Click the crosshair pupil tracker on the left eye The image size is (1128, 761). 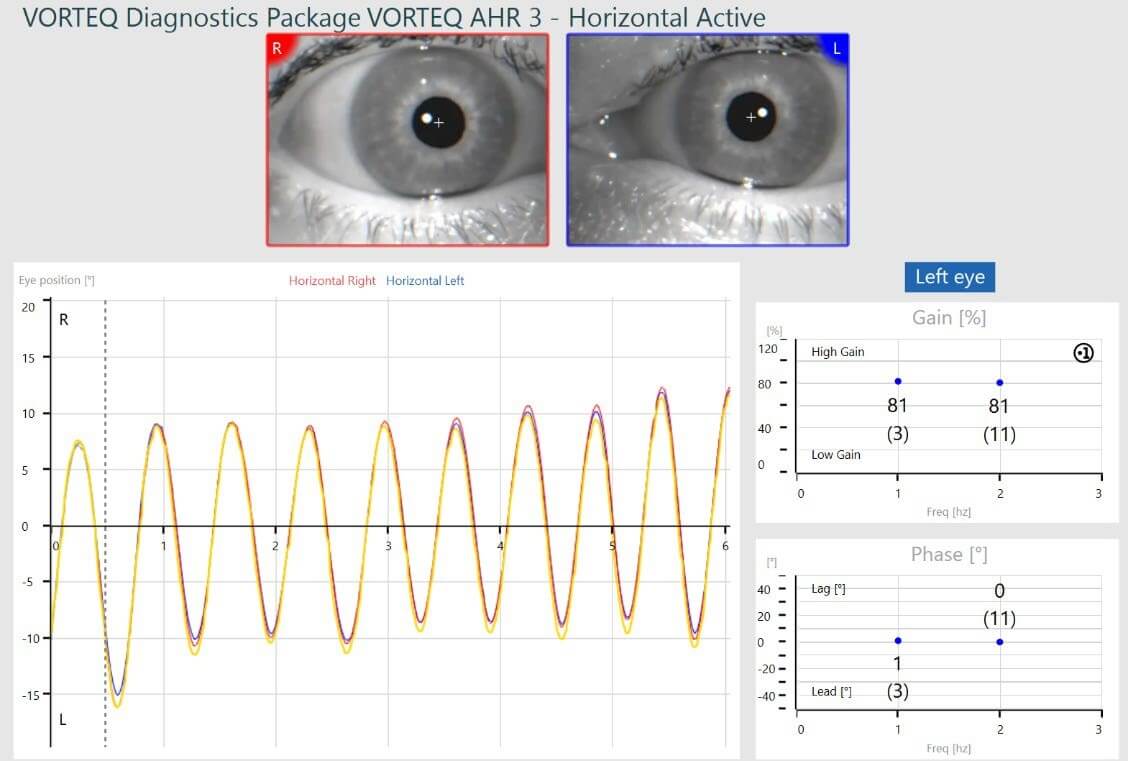click(x=751, y=117)
